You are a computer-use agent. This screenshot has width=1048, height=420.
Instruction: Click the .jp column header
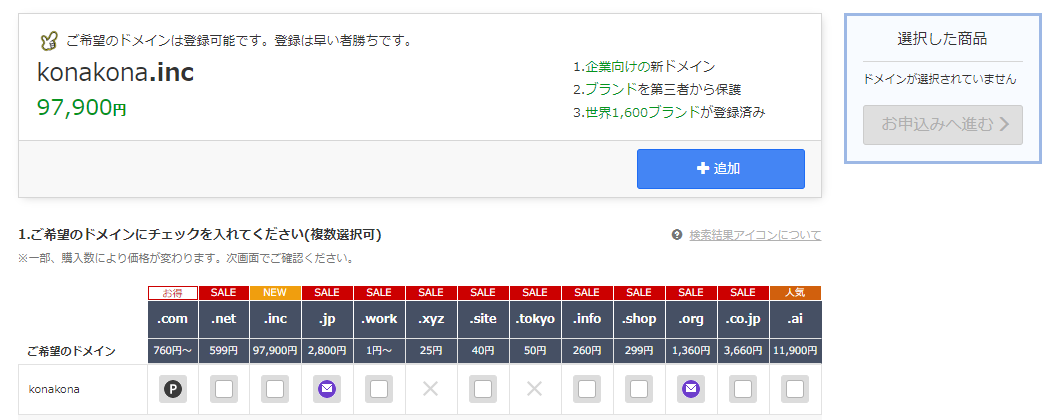(x=328, y=319)
